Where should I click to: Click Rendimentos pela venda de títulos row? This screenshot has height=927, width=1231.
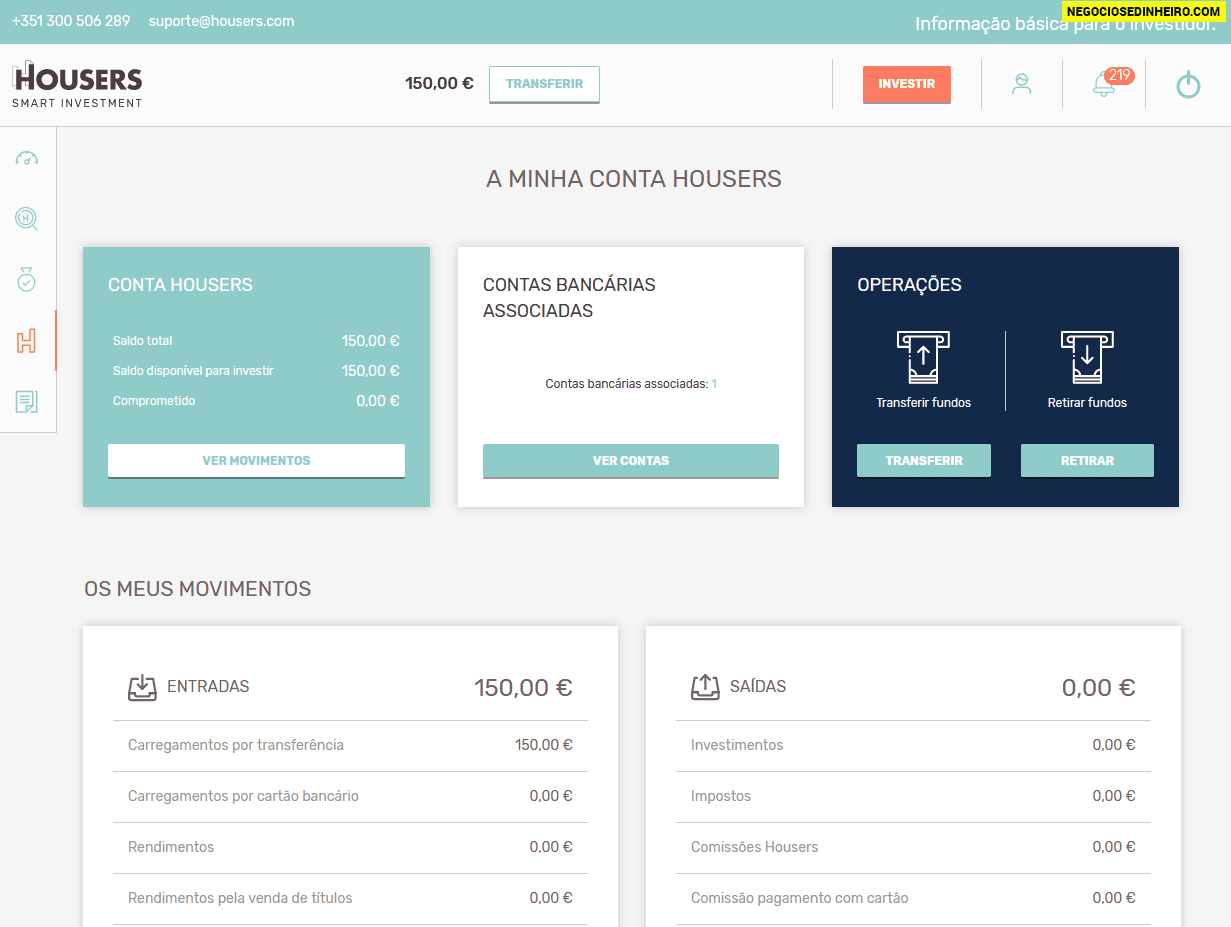(x=350, y=898)
